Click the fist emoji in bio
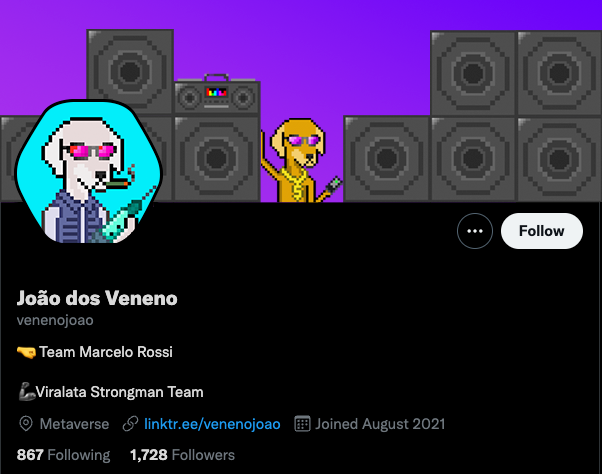The height and width of the screenshot is (474, 602). (x=26, y=352)
